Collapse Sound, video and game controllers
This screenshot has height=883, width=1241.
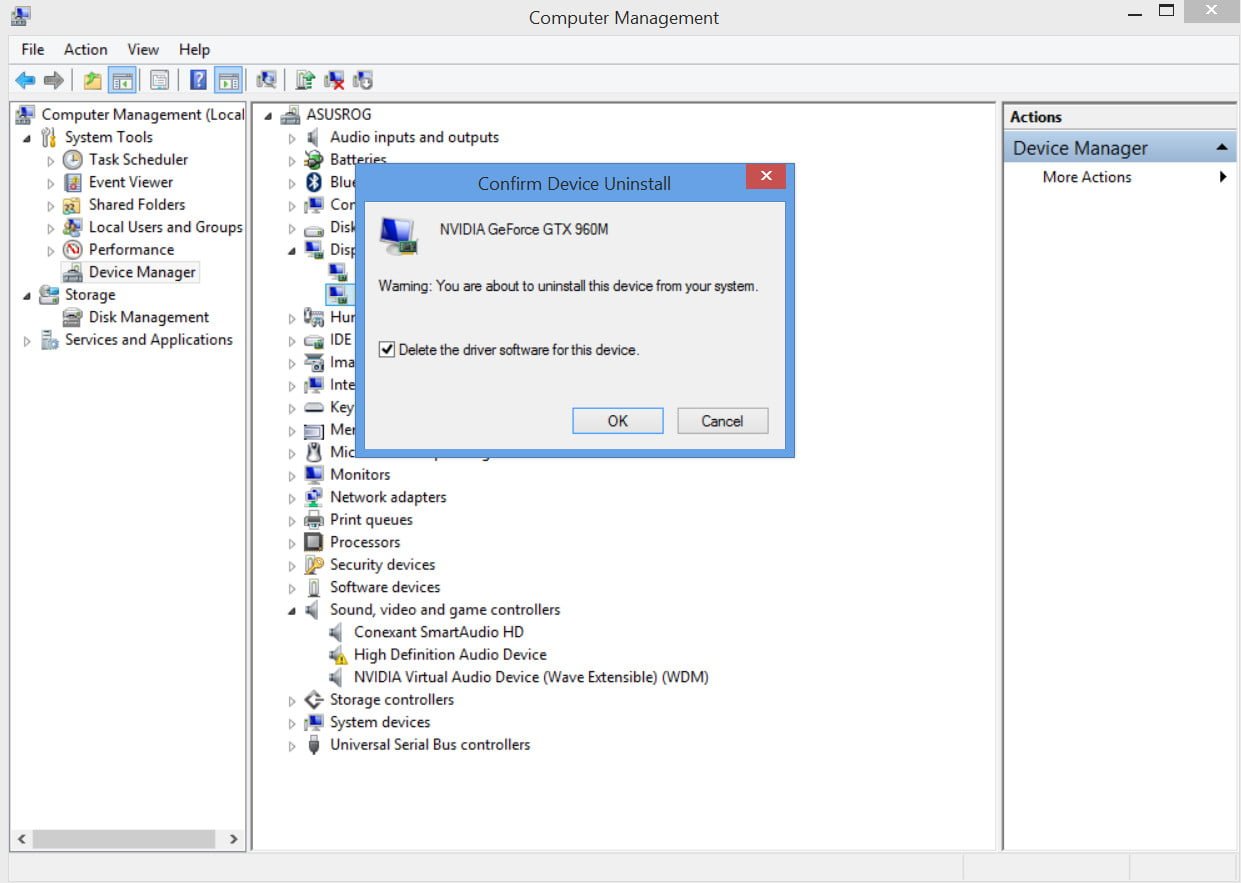point(292,610)
